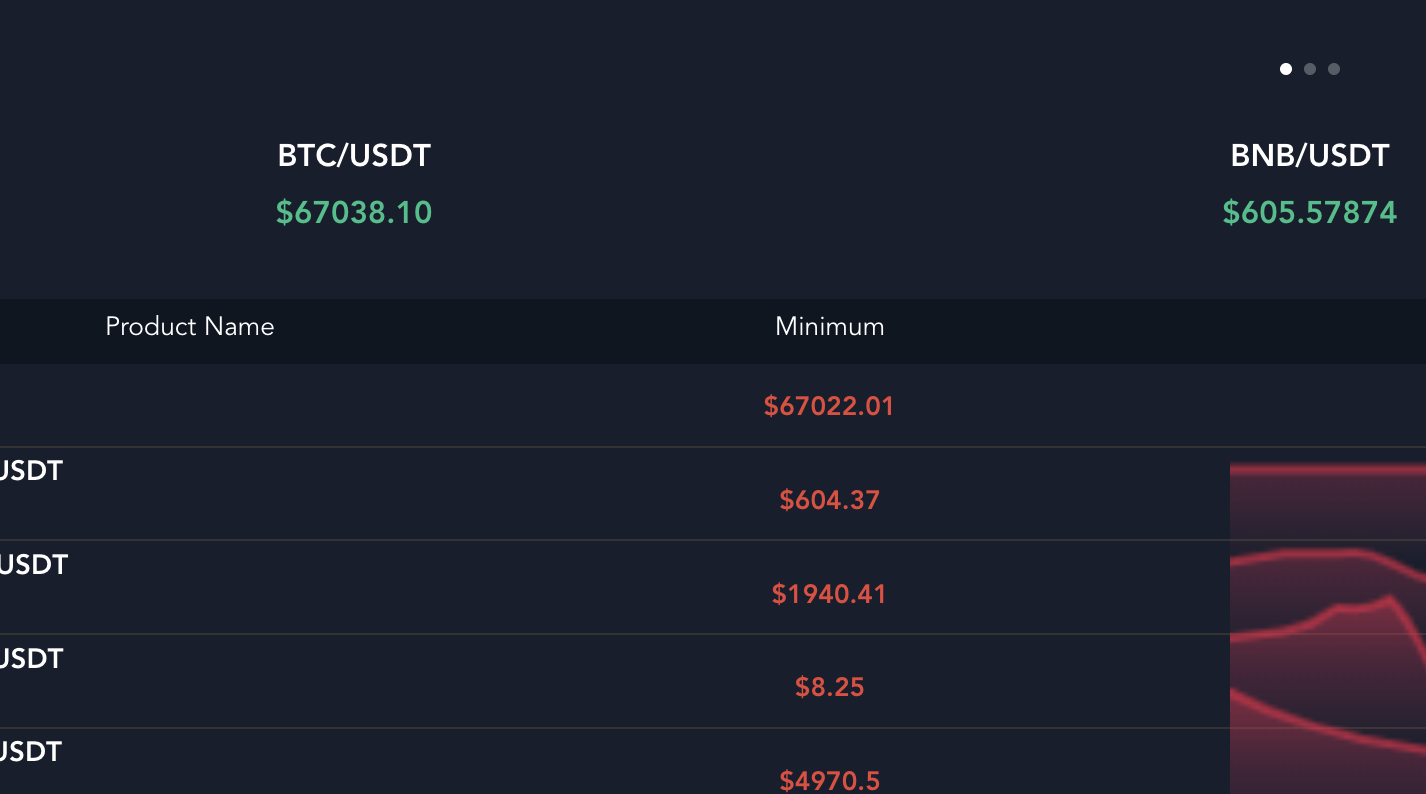This screenshot has width=1426, height=794.
Task: Open the BTC/USDT ticker pair
Action: tap(354, 156)
